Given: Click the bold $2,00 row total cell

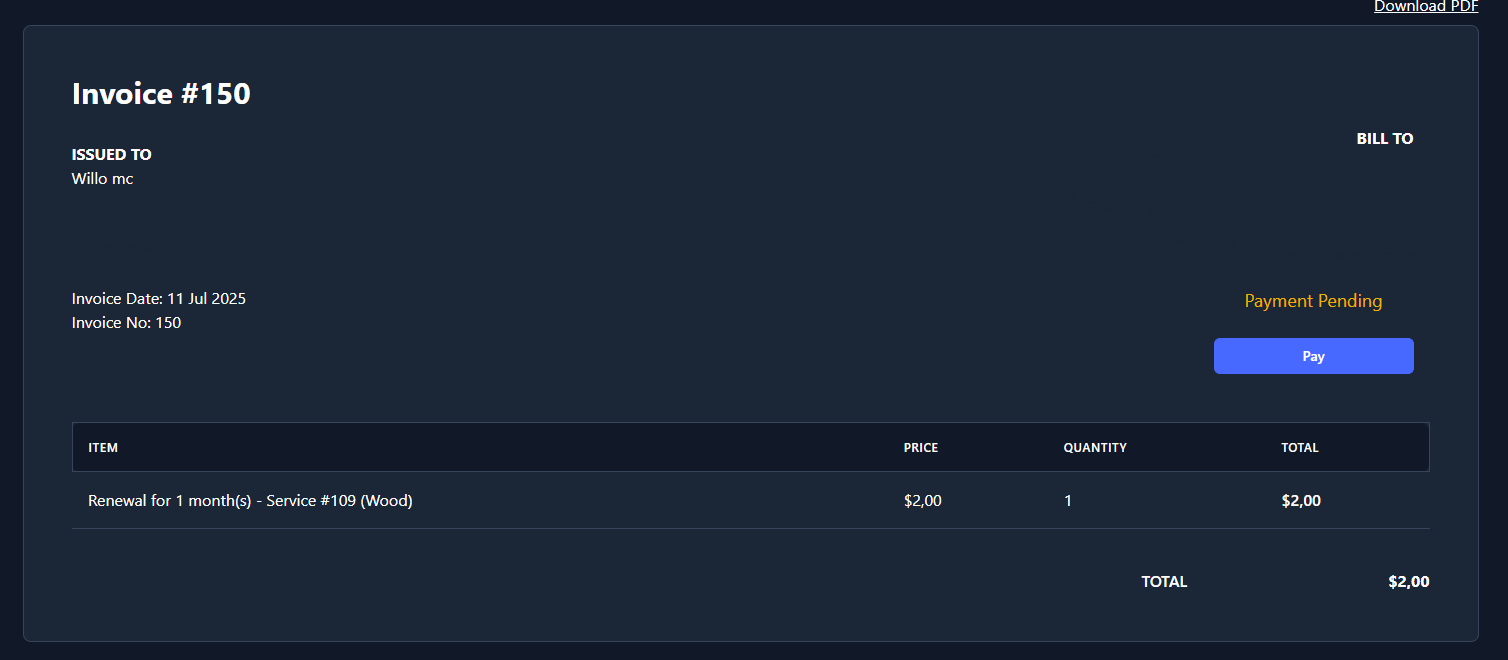Looking at the screenshot, I should (1301, 501).
